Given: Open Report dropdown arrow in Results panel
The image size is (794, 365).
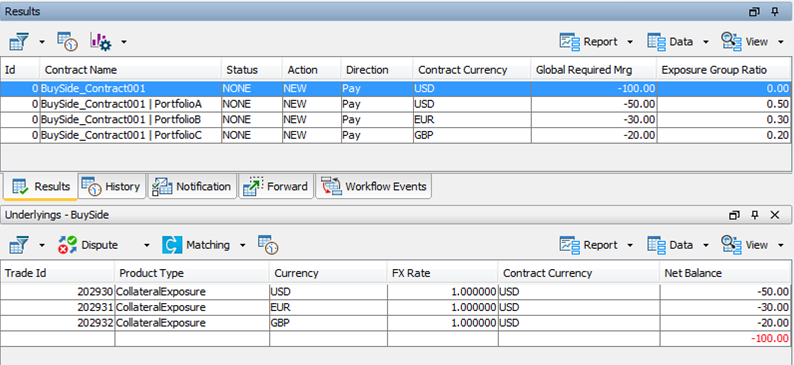Looking at the screenshot, I should pyautogui.click(x=630, y=42).
